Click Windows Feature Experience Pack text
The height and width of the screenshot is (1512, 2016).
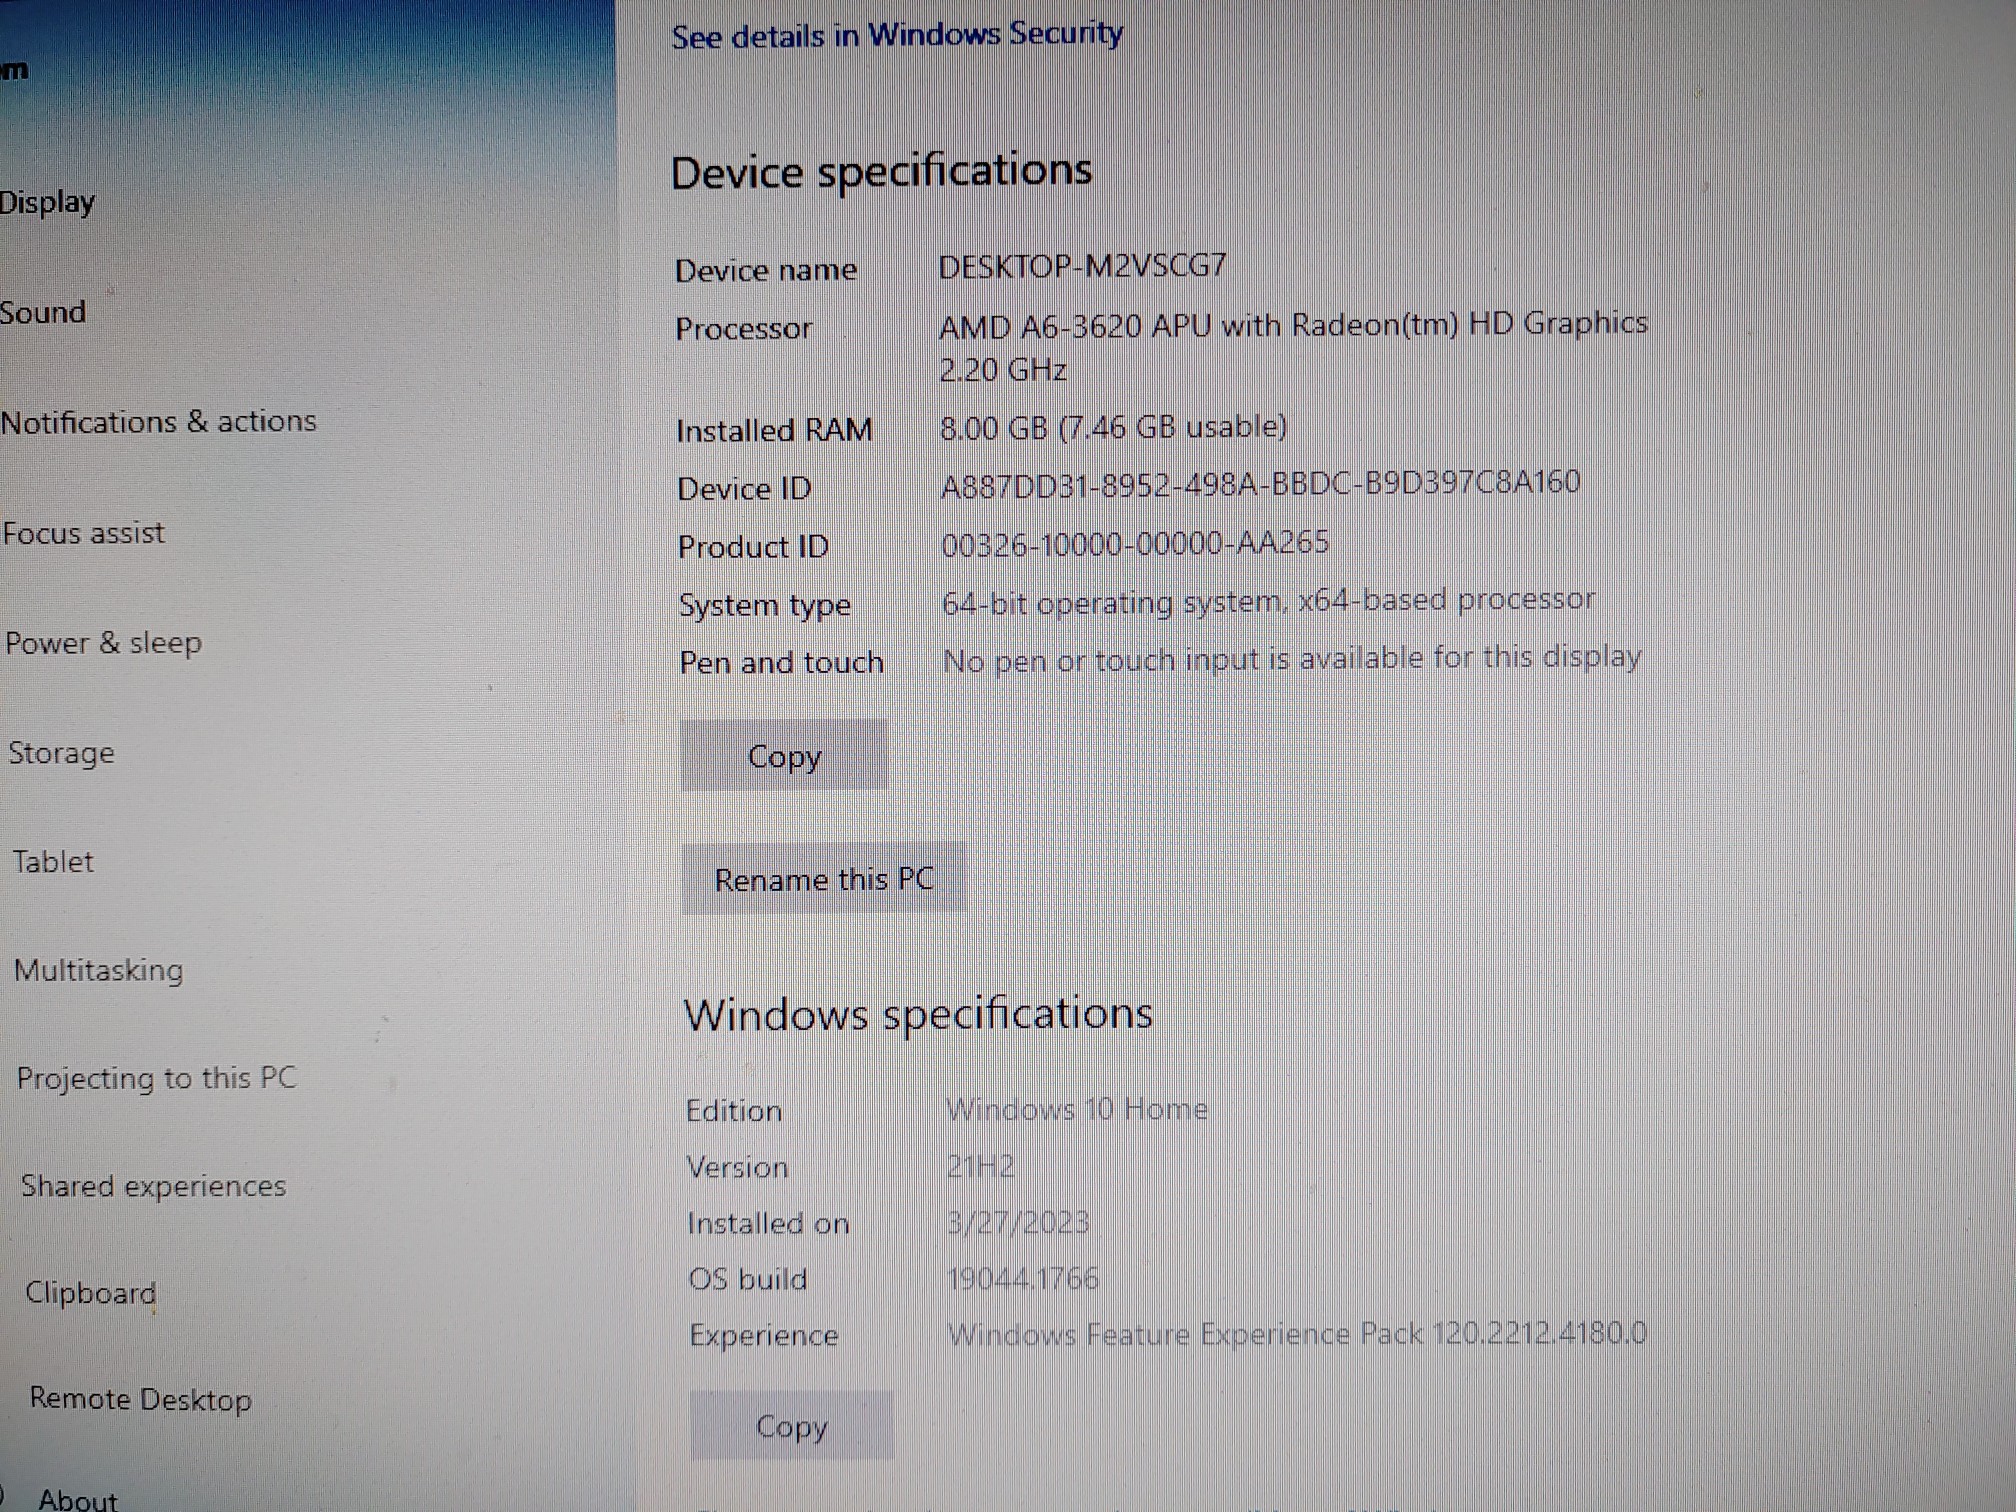[1297, 1334]
